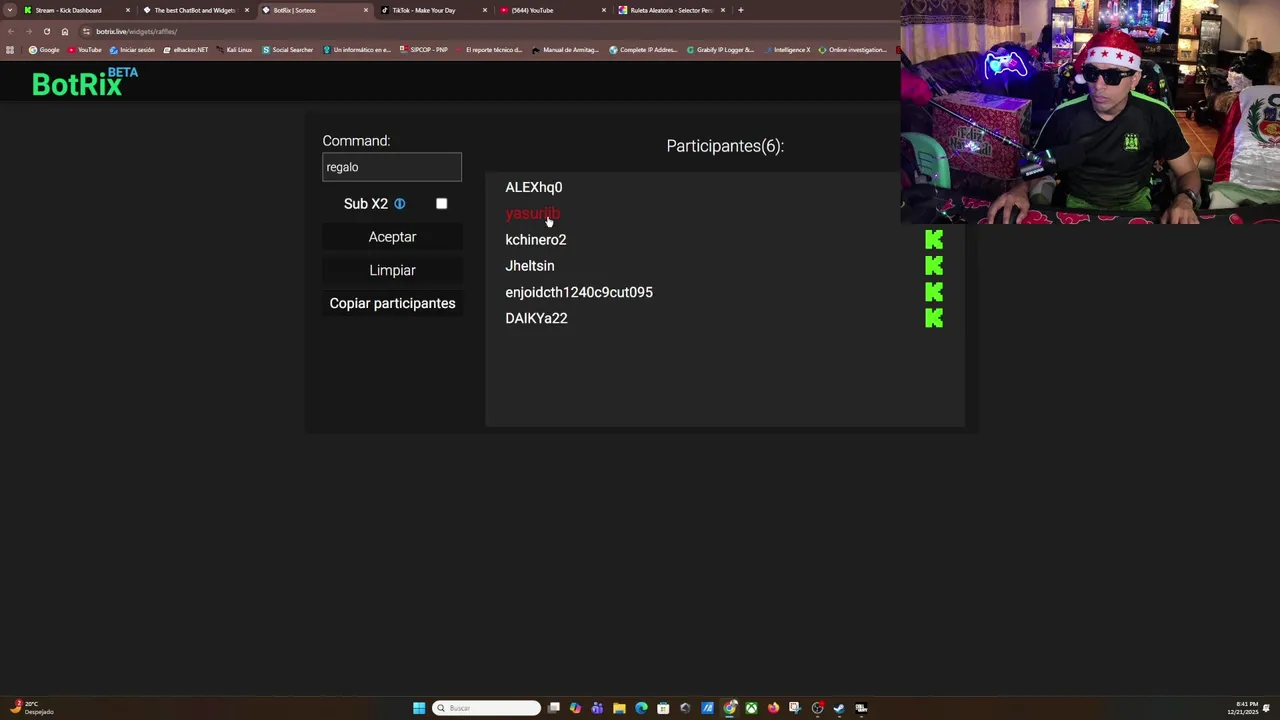Select participant ALEXhq0
Screen dimensions: 1280x720
[x=534, y=187]
